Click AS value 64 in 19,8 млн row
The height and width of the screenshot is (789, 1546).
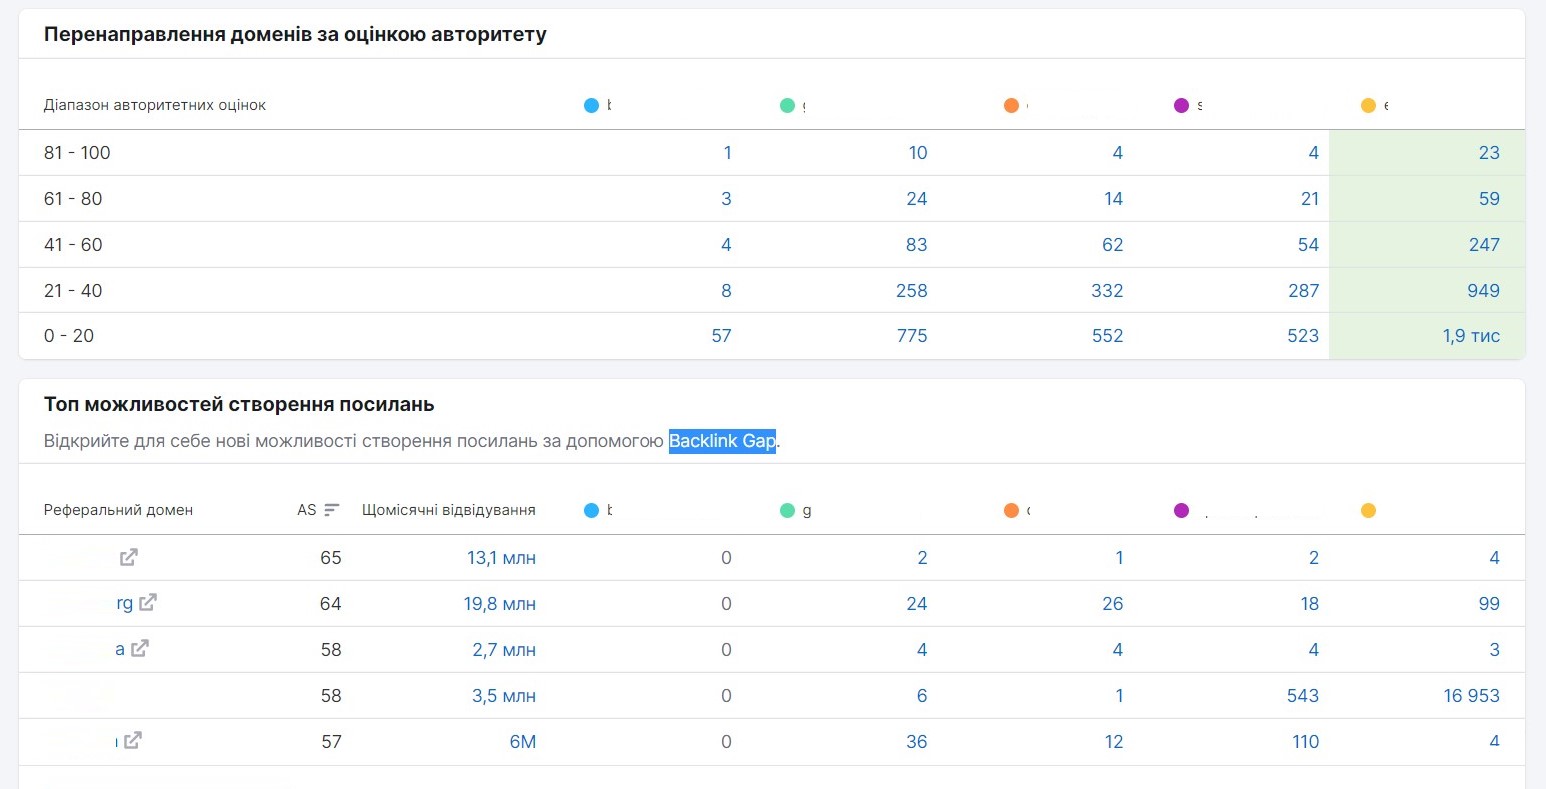tap(331, 604)
